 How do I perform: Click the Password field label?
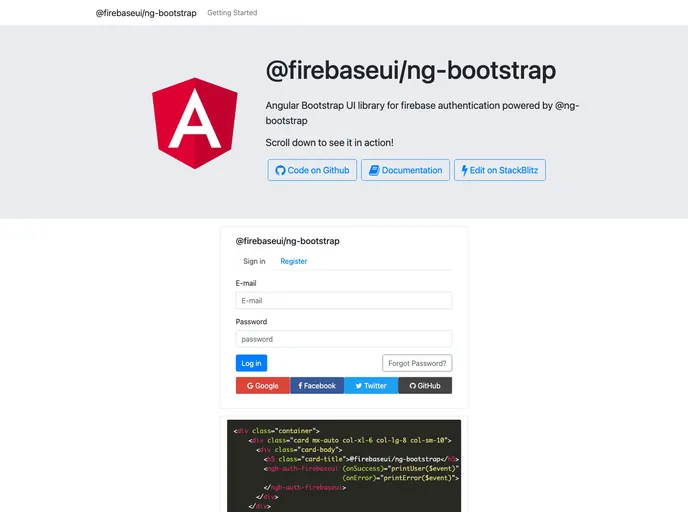(x=251, y=322)
